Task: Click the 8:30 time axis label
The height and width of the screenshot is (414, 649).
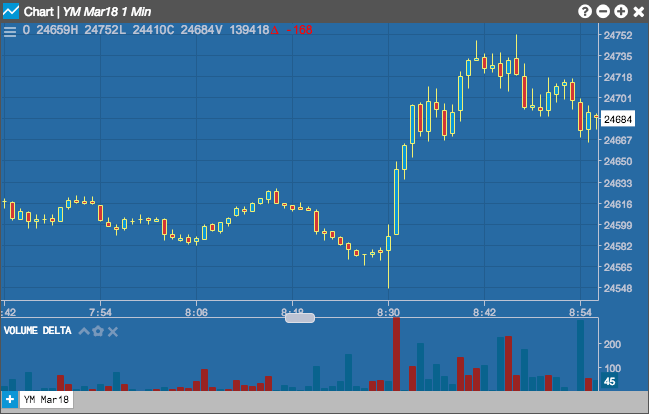Action: tap(388, 312)
